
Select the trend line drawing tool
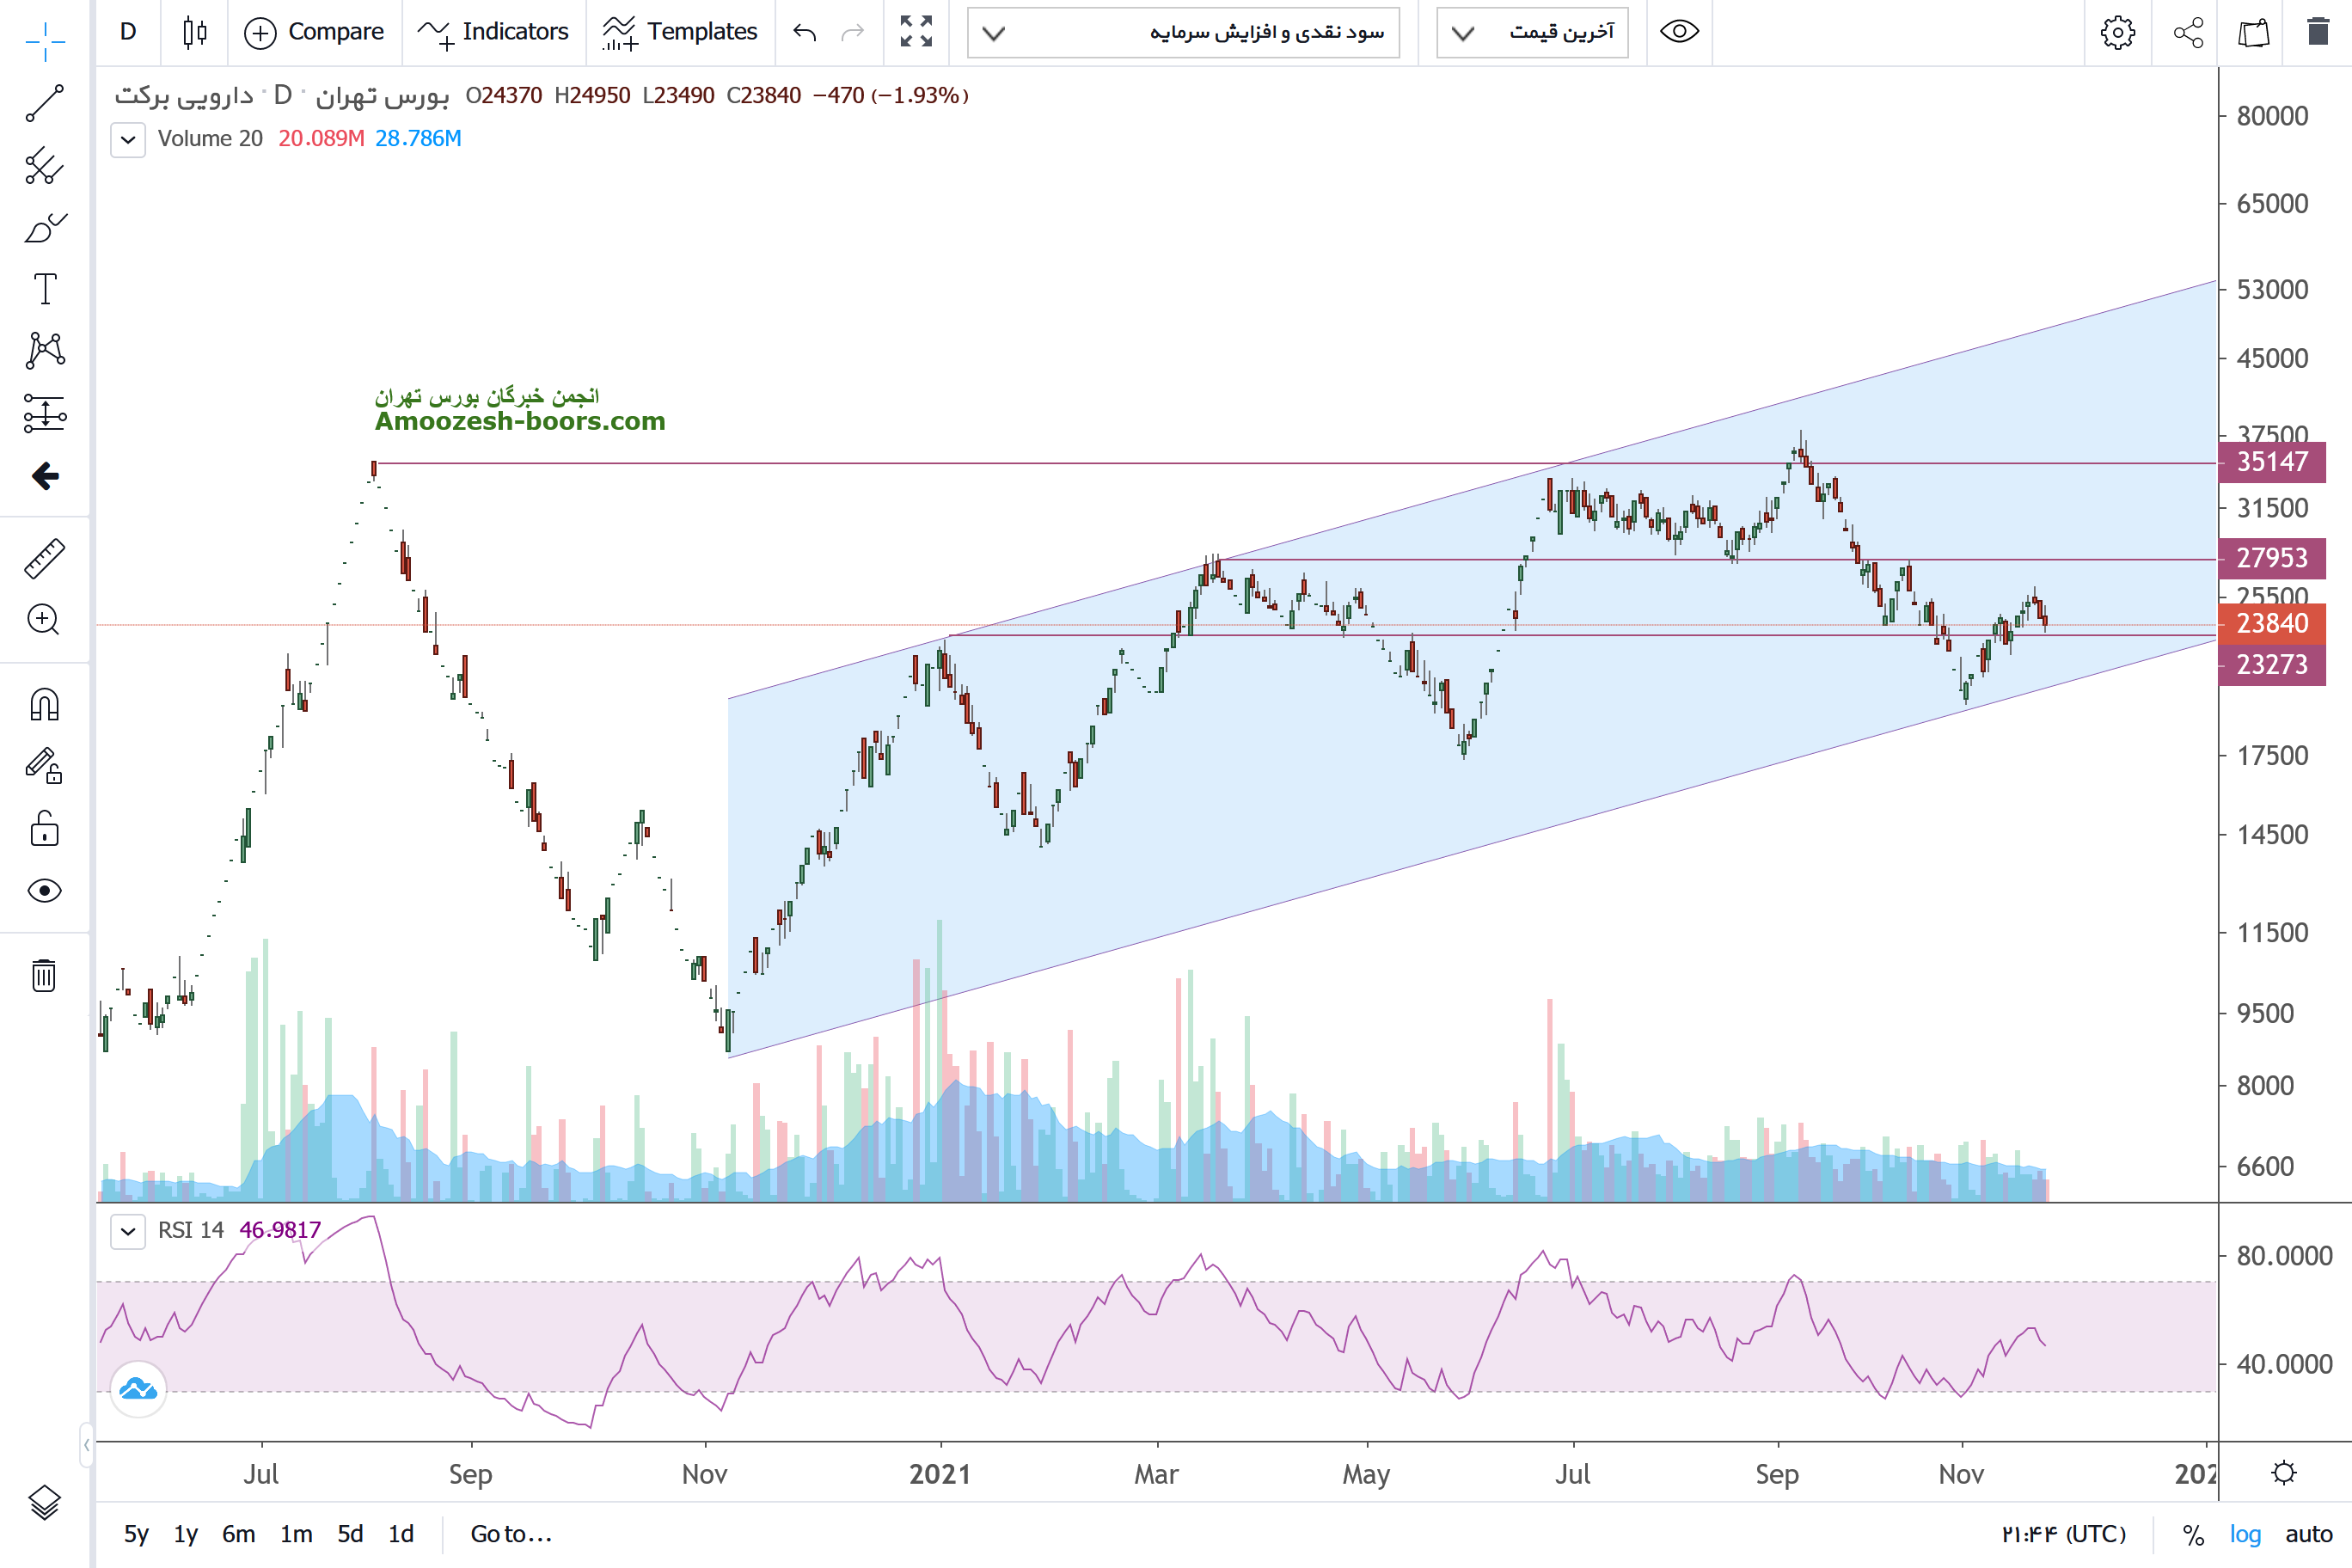(44, 103)
